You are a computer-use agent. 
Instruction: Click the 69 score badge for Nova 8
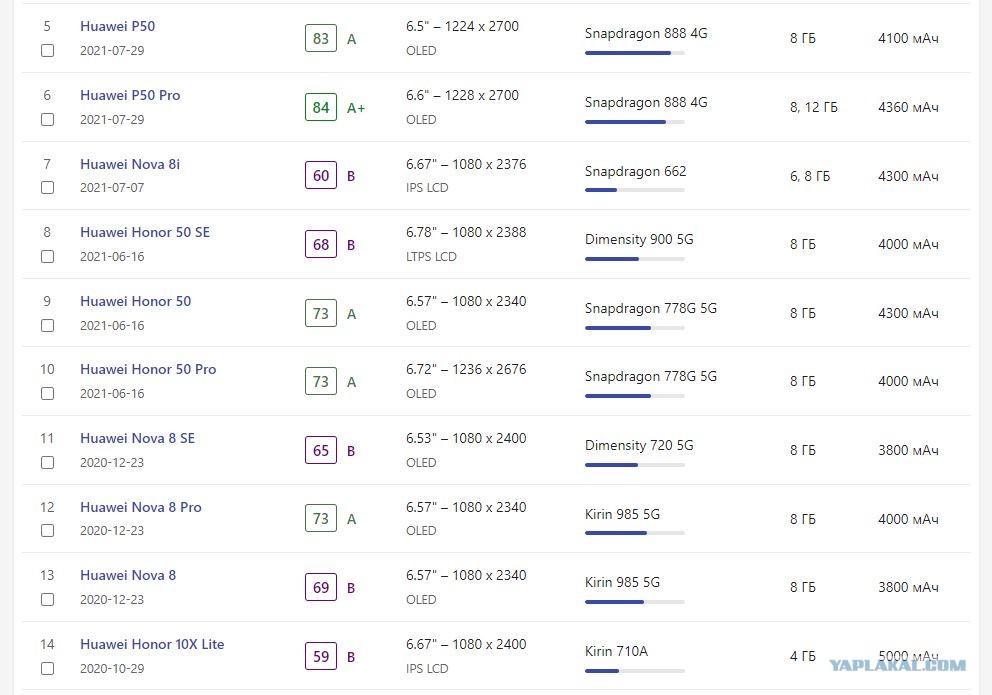tap(321, 587)
